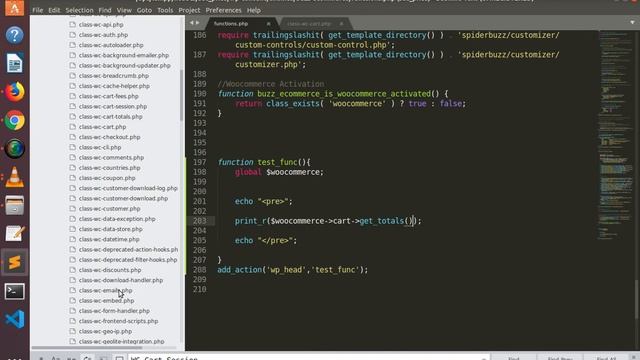
Task: Click line number 203 in the gutter
Action: click(200, 221)
